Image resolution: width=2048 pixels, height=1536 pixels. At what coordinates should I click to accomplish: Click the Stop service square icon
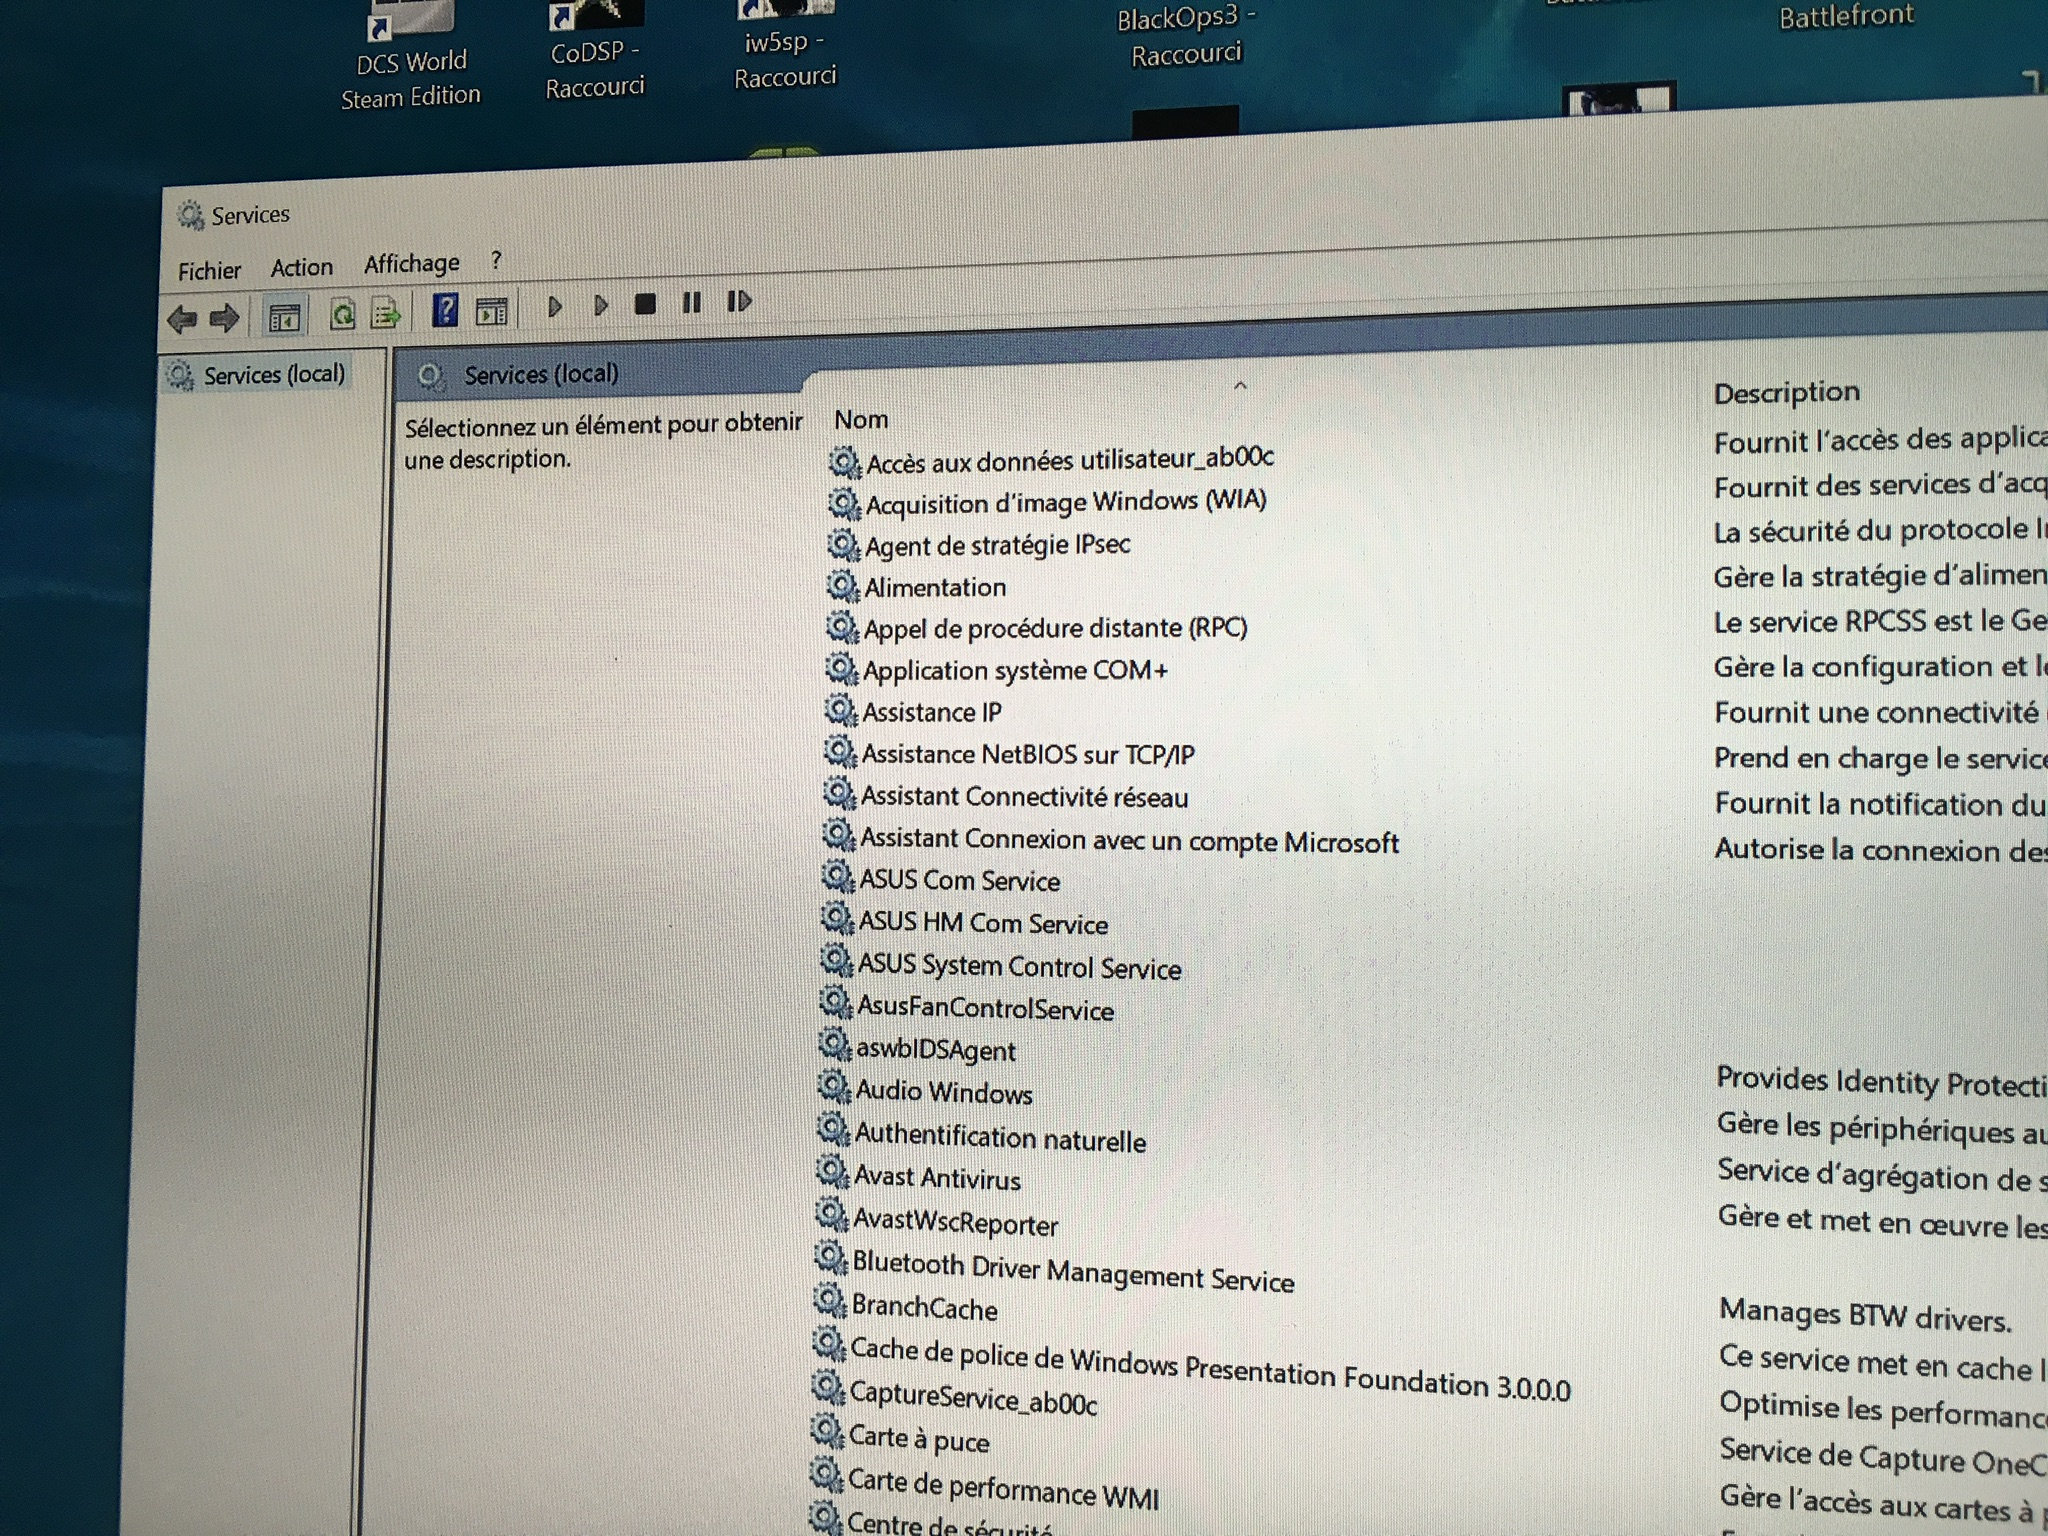tap(645, 303)
